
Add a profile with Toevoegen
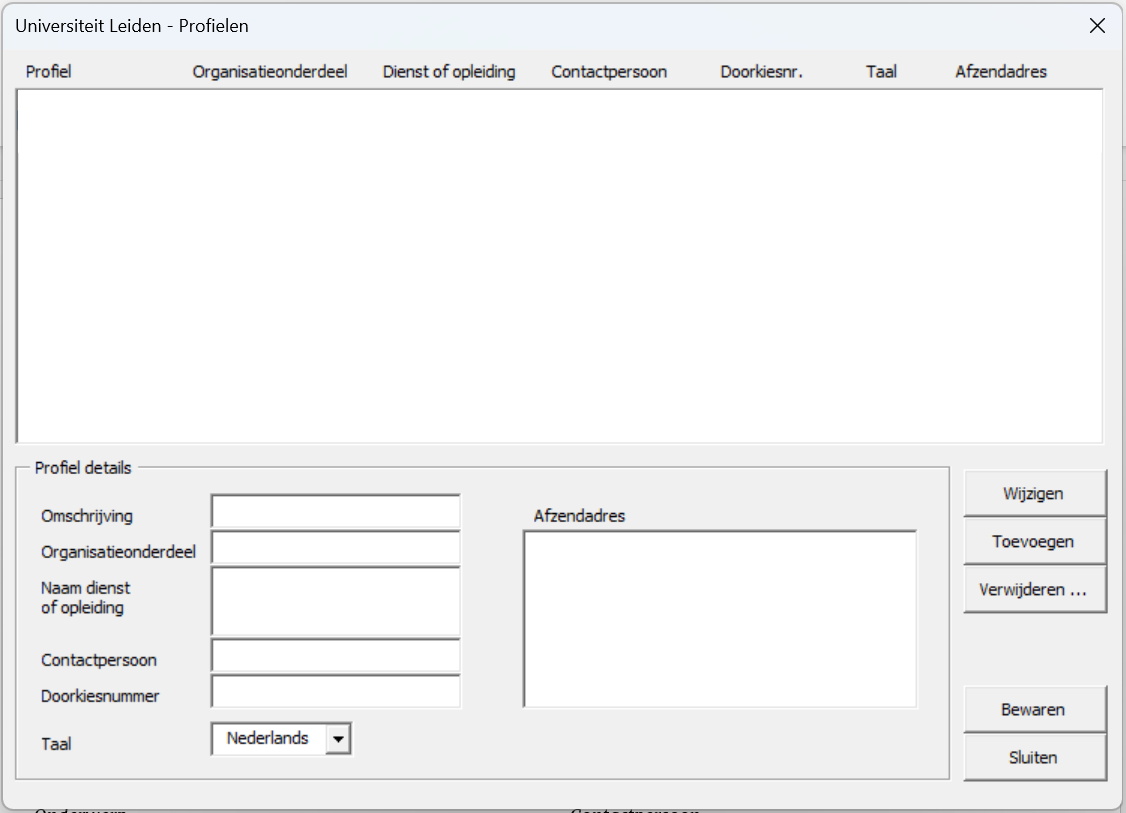click(1034, 542)
